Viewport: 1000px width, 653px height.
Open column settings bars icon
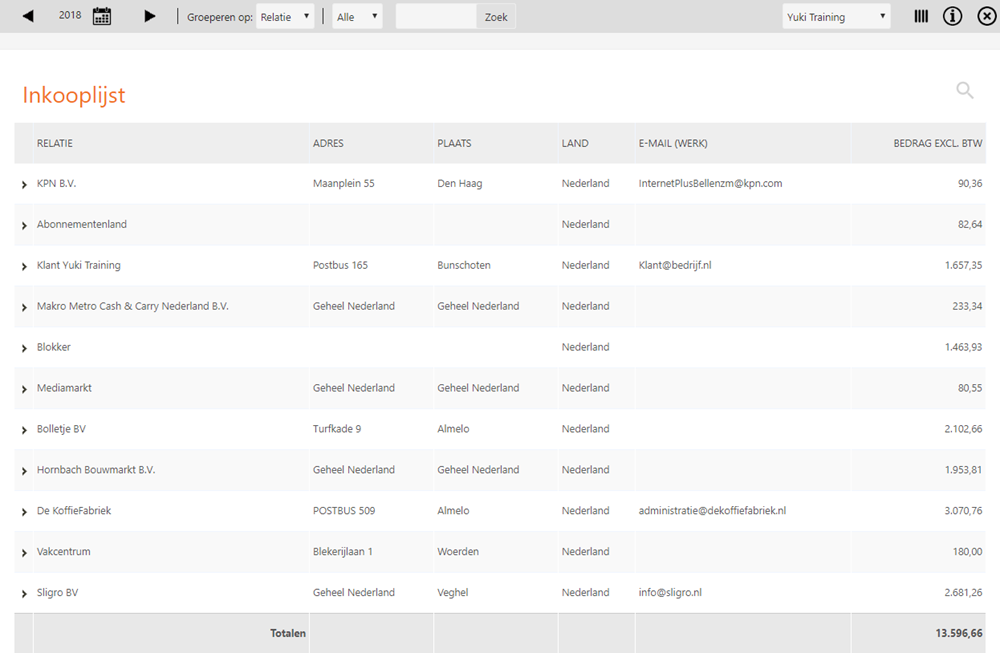click(x=921, y=16)
